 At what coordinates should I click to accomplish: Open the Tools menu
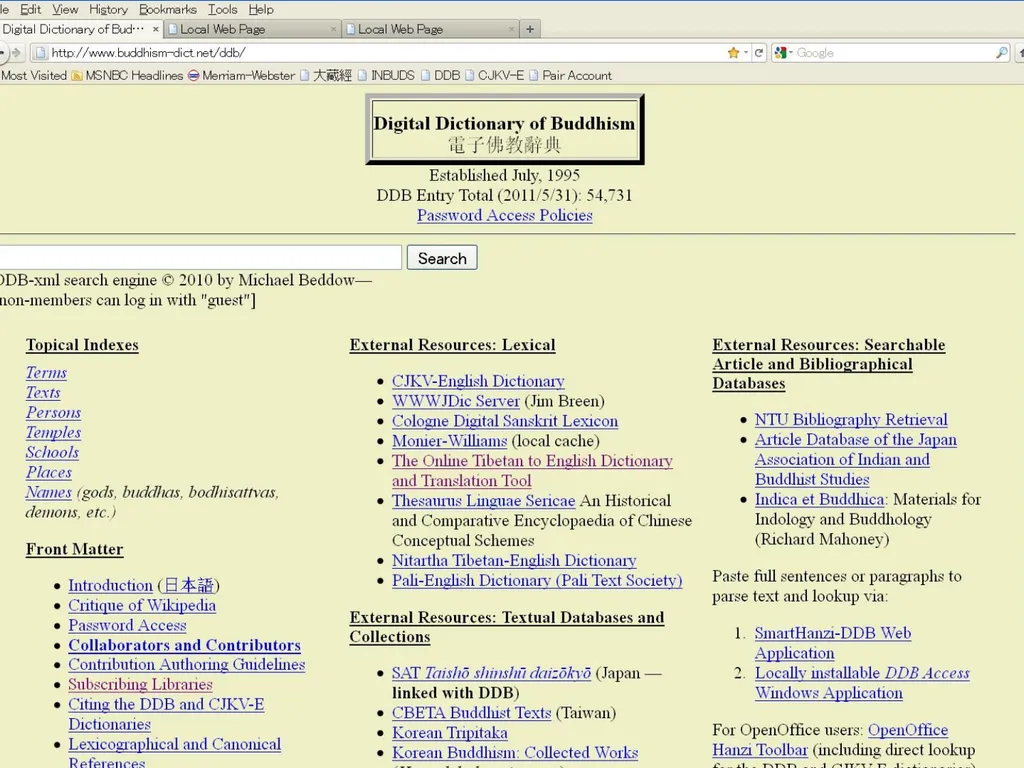tap(223, 9)
